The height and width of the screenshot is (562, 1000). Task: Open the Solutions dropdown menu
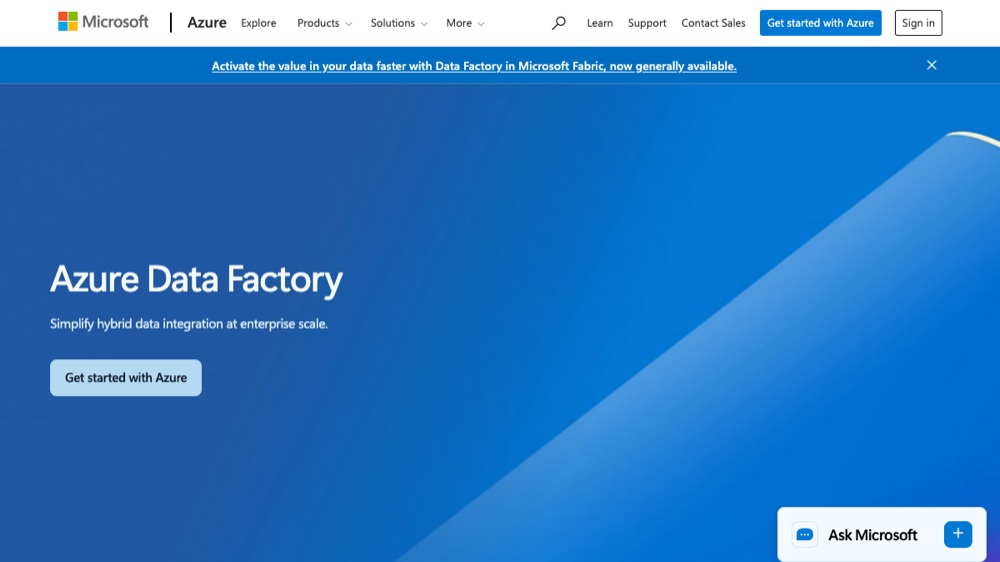coord(399,23)
